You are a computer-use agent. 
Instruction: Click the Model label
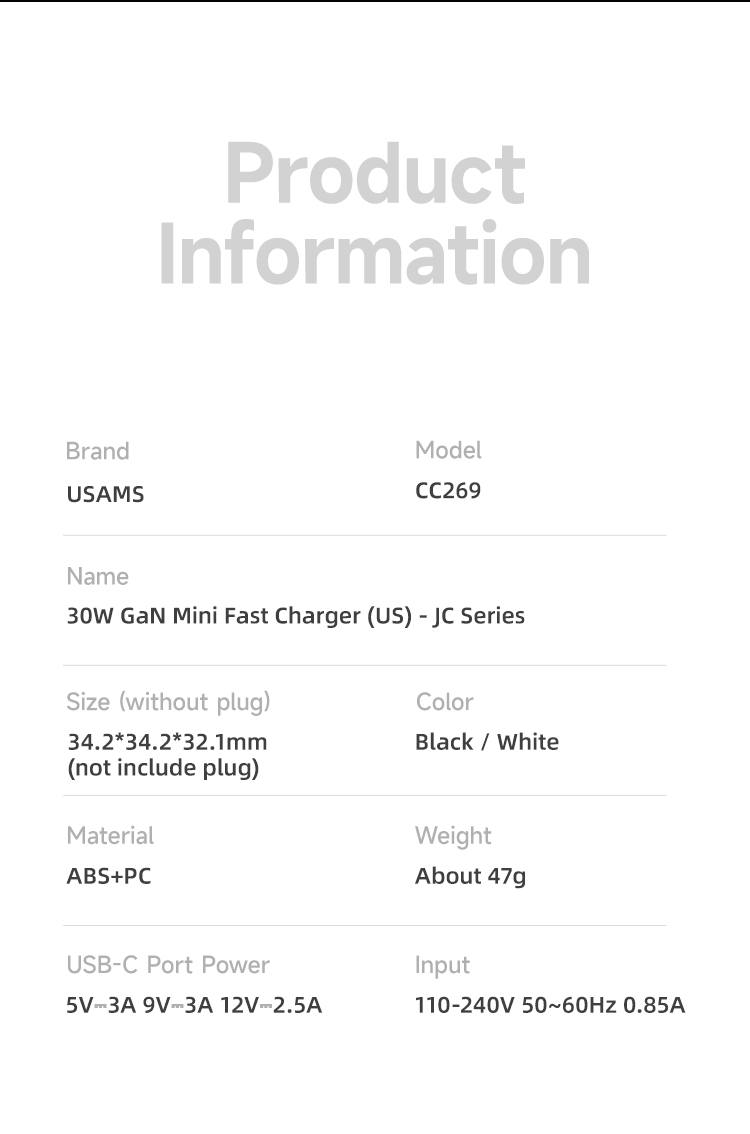(448, 450)
